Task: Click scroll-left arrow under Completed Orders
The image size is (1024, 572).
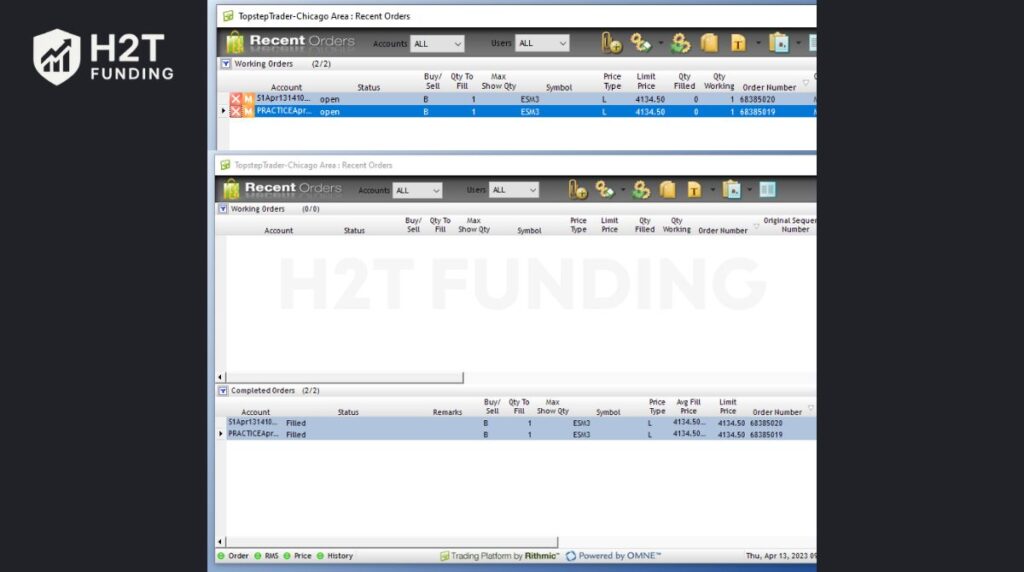Action: pyautogui.click(x=220, y=542)
